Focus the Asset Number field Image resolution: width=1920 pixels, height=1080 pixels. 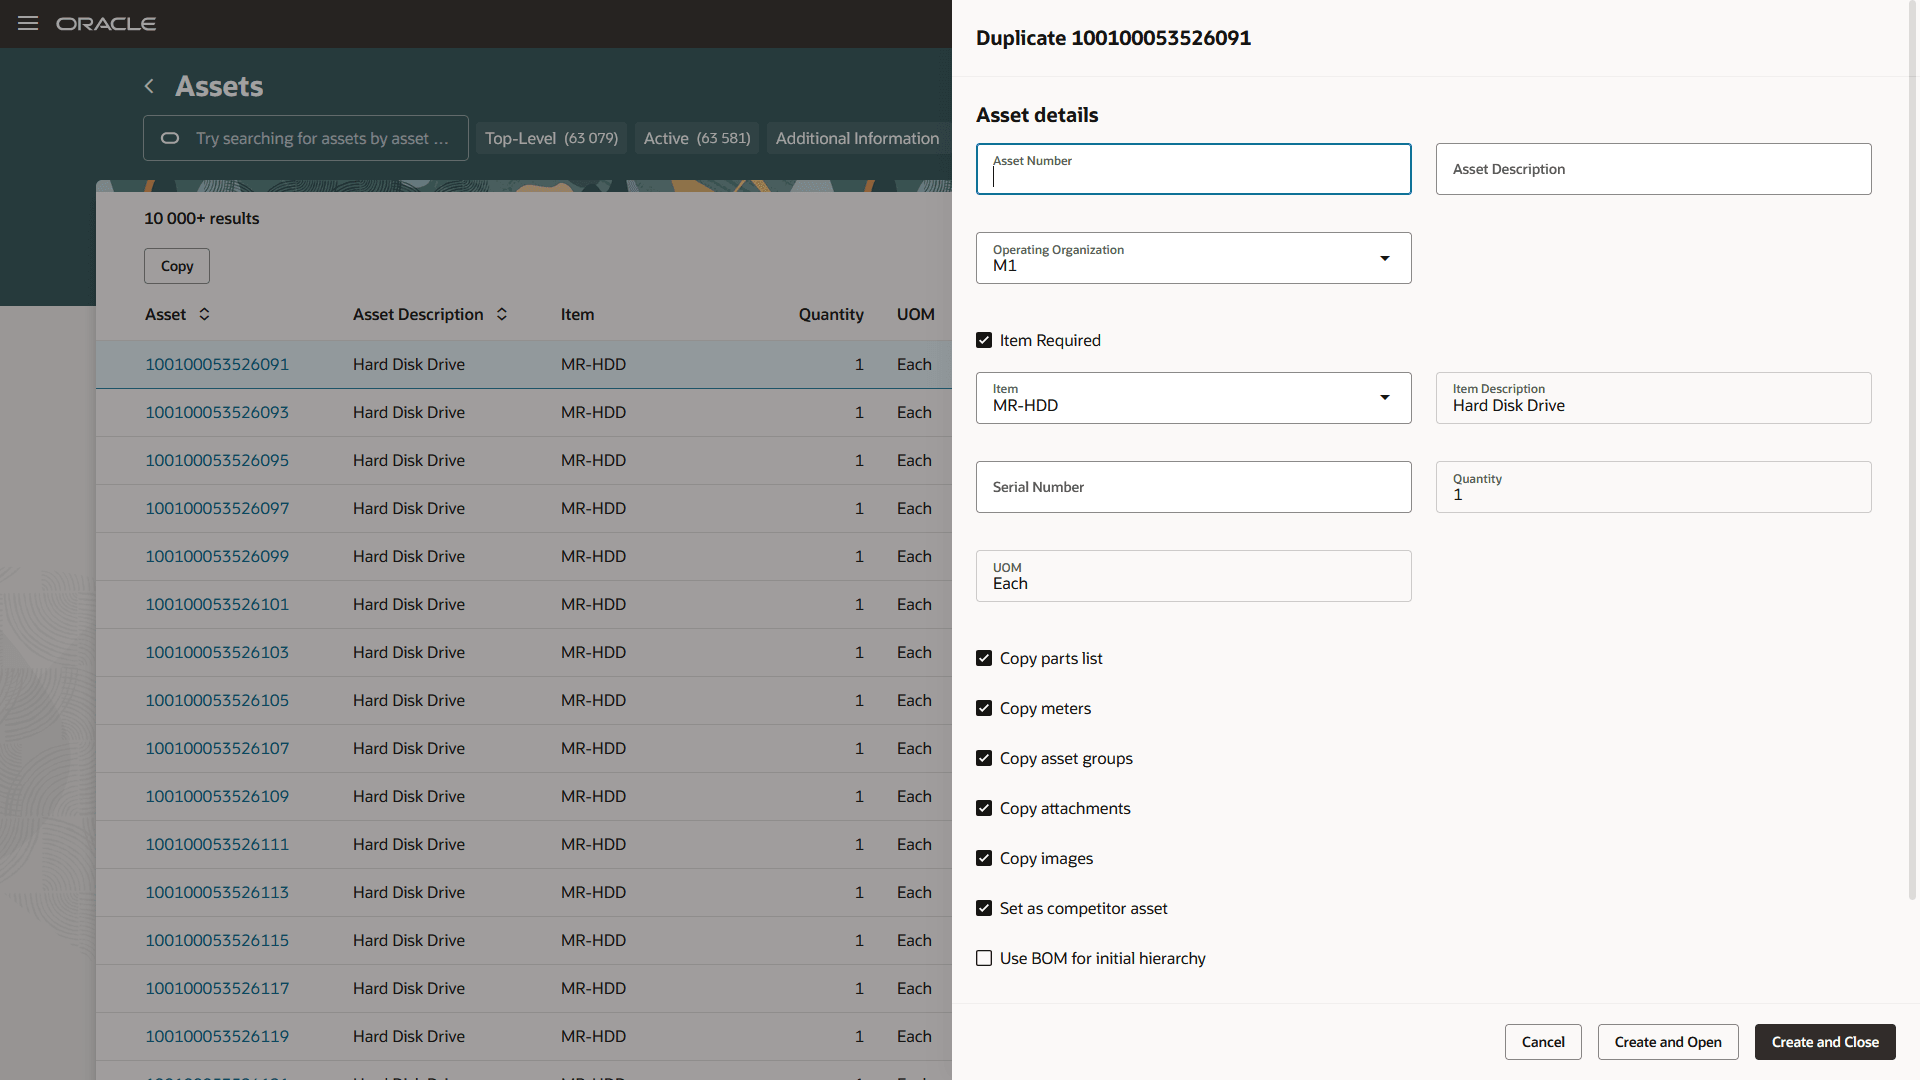(x=1193, y=169)
